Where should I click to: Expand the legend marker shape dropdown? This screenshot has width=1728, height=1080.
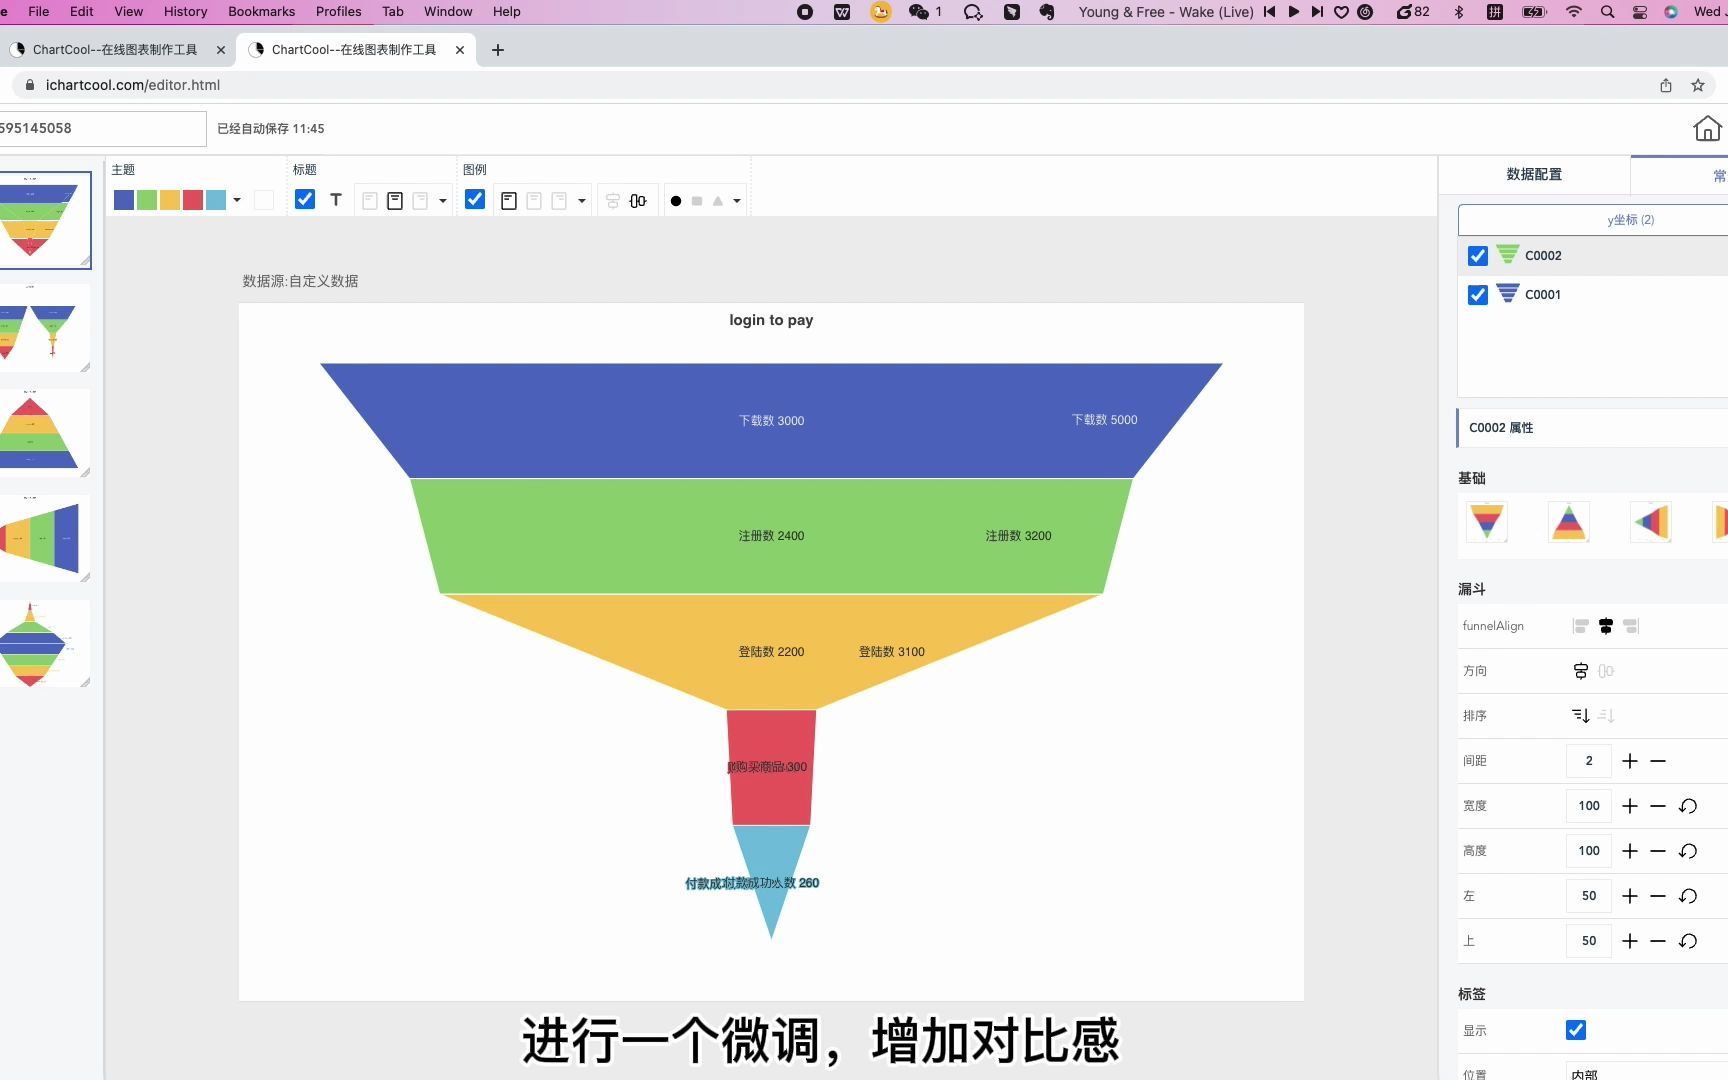[x=737, y=201]
